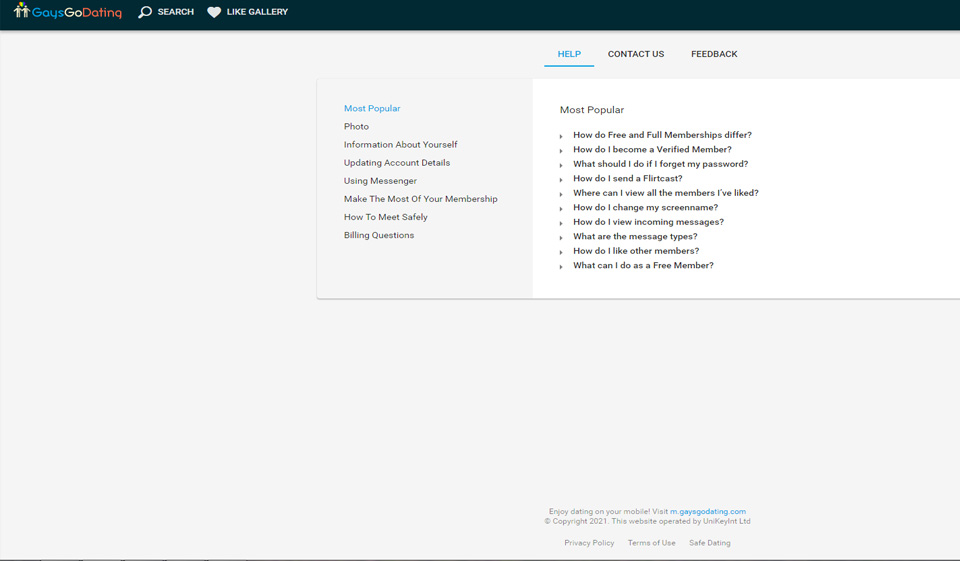Open the Terms of Use footer link
Viewport: 960px width, 561px height.
point(651,543)
